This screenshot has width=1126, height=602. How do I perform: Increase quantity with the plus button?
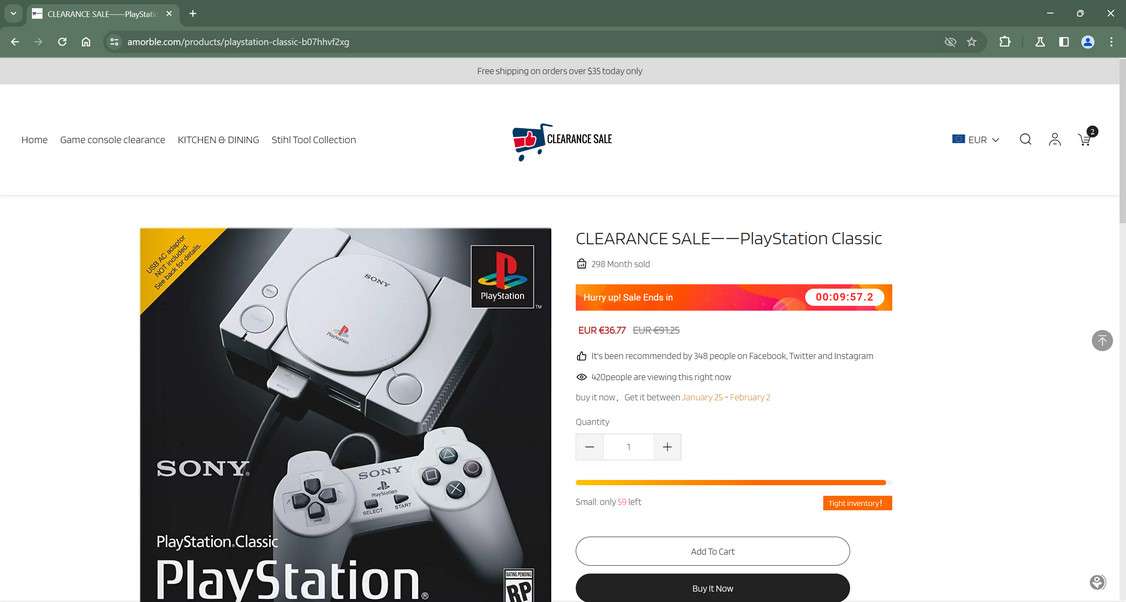point(667,447)
